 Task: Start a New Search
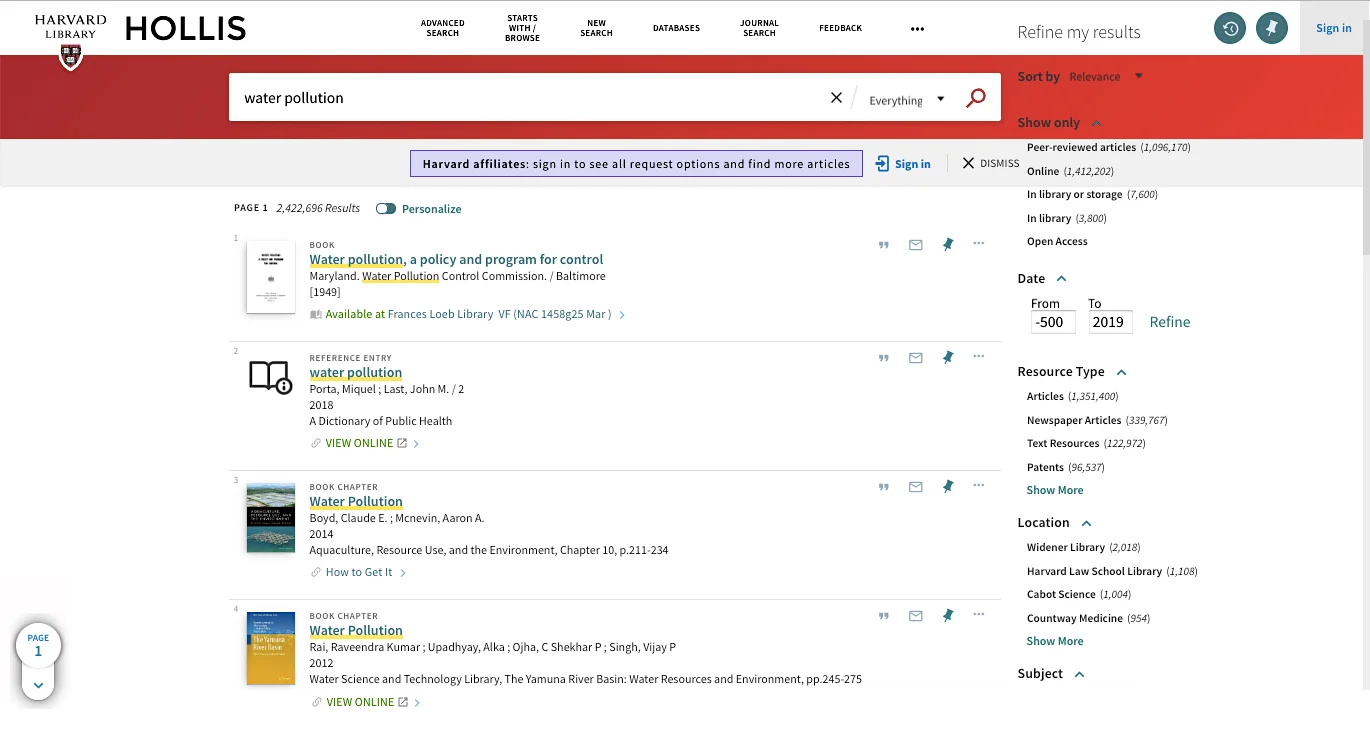pos(596,28)
